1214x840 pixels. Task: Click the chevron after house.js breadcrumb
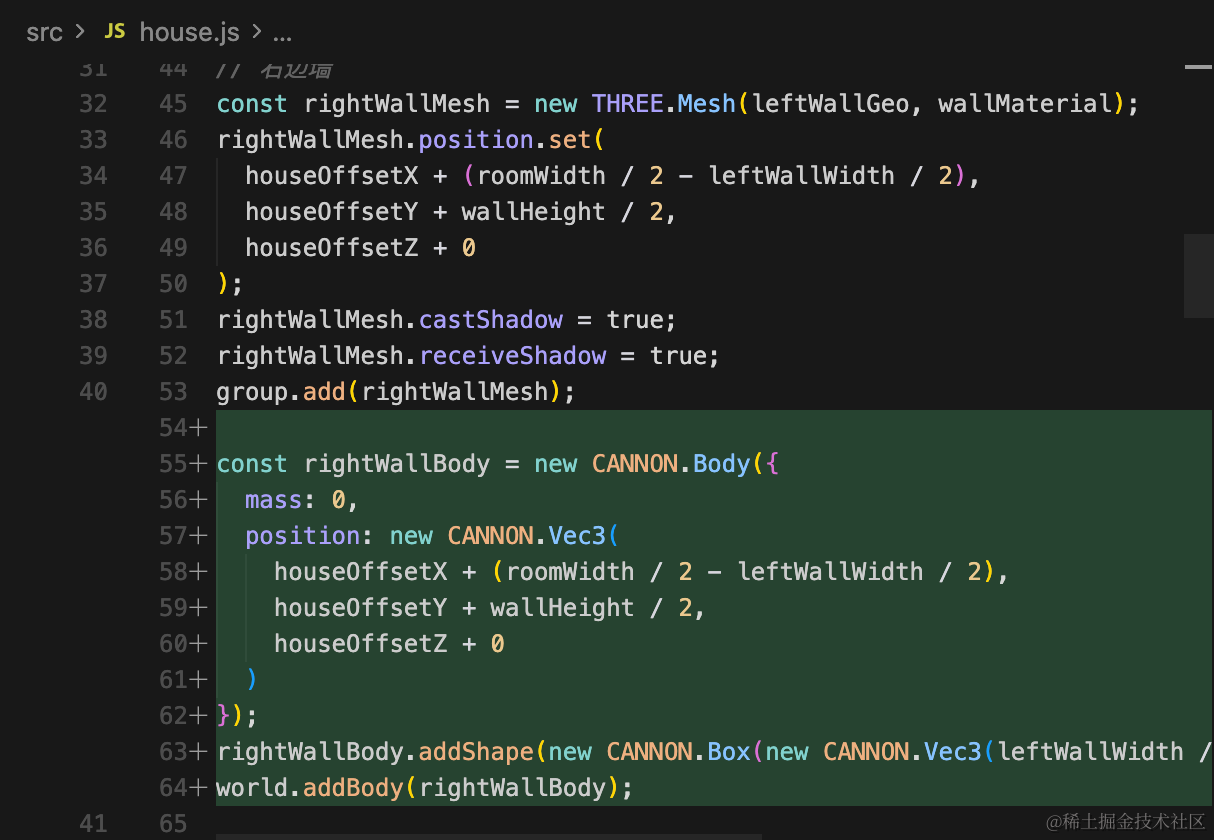click(256, 32)
